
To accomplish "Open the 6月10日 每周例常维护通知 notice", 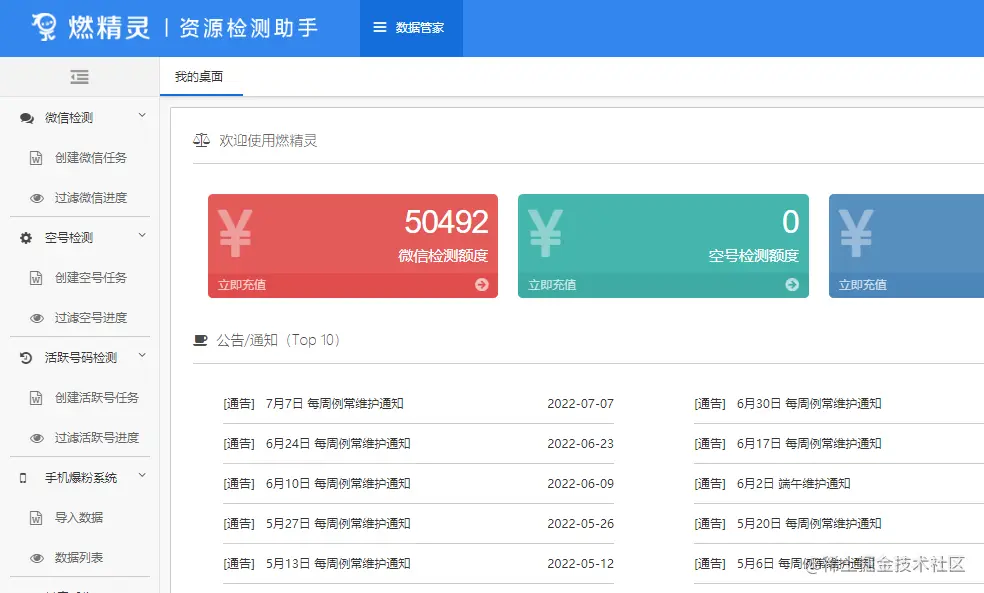I will 338,484.
